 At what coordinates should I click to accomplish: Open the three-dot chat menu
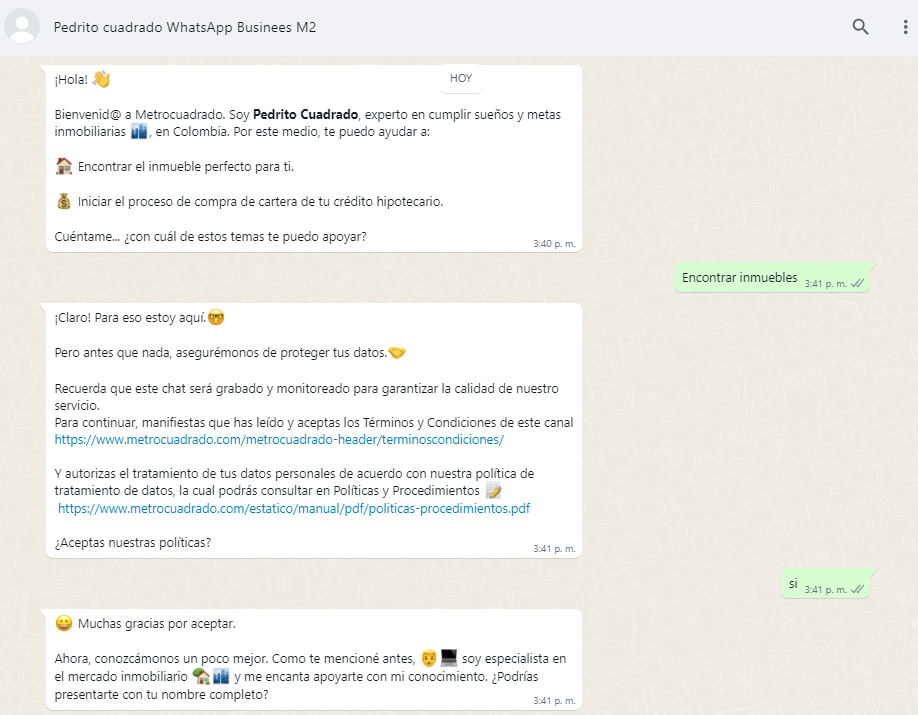pos(905,27)
